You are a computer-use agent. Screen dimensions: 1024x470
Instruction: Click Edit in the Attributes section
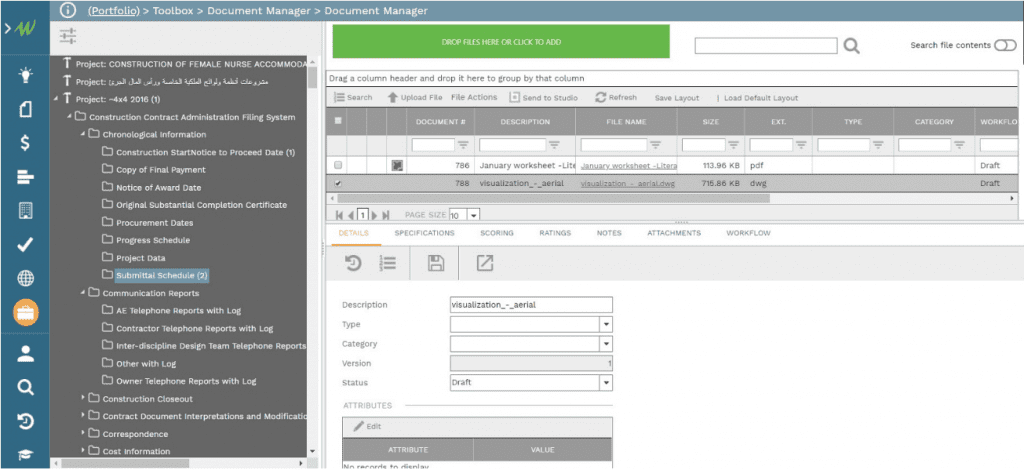368,426
